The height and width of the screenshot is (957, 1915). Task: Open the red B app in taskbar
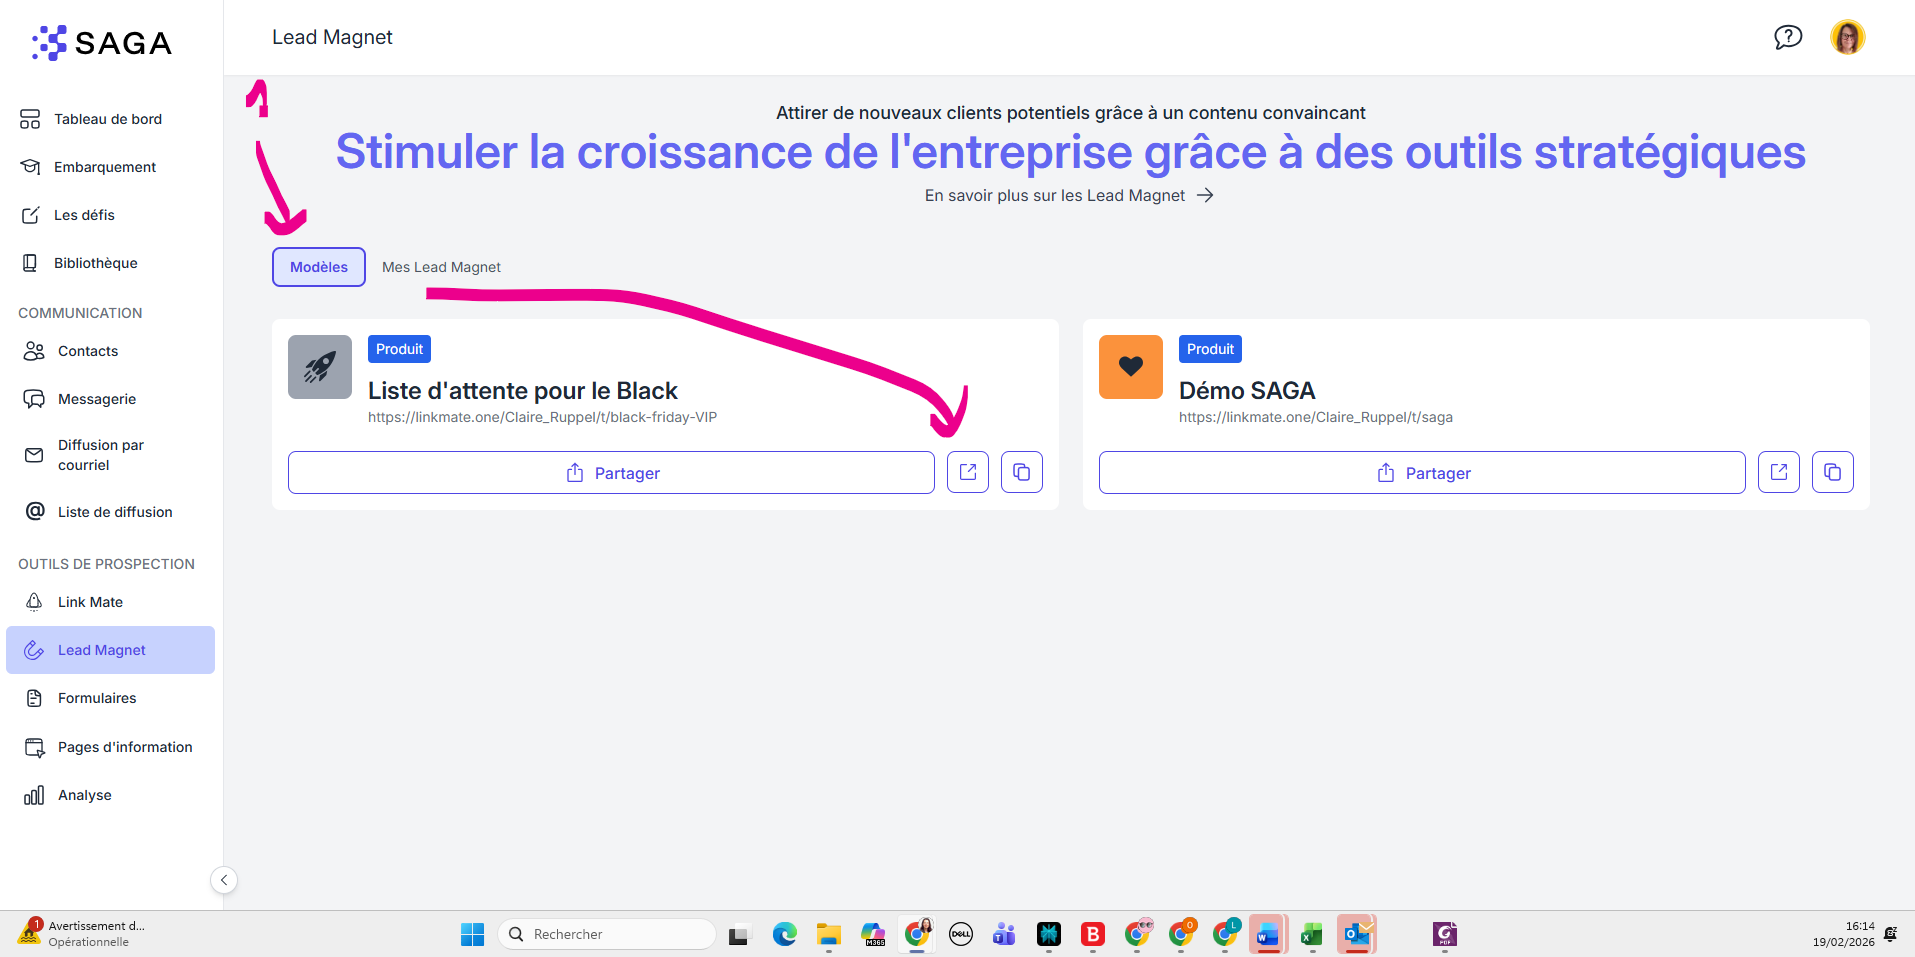coord(1093,934)
